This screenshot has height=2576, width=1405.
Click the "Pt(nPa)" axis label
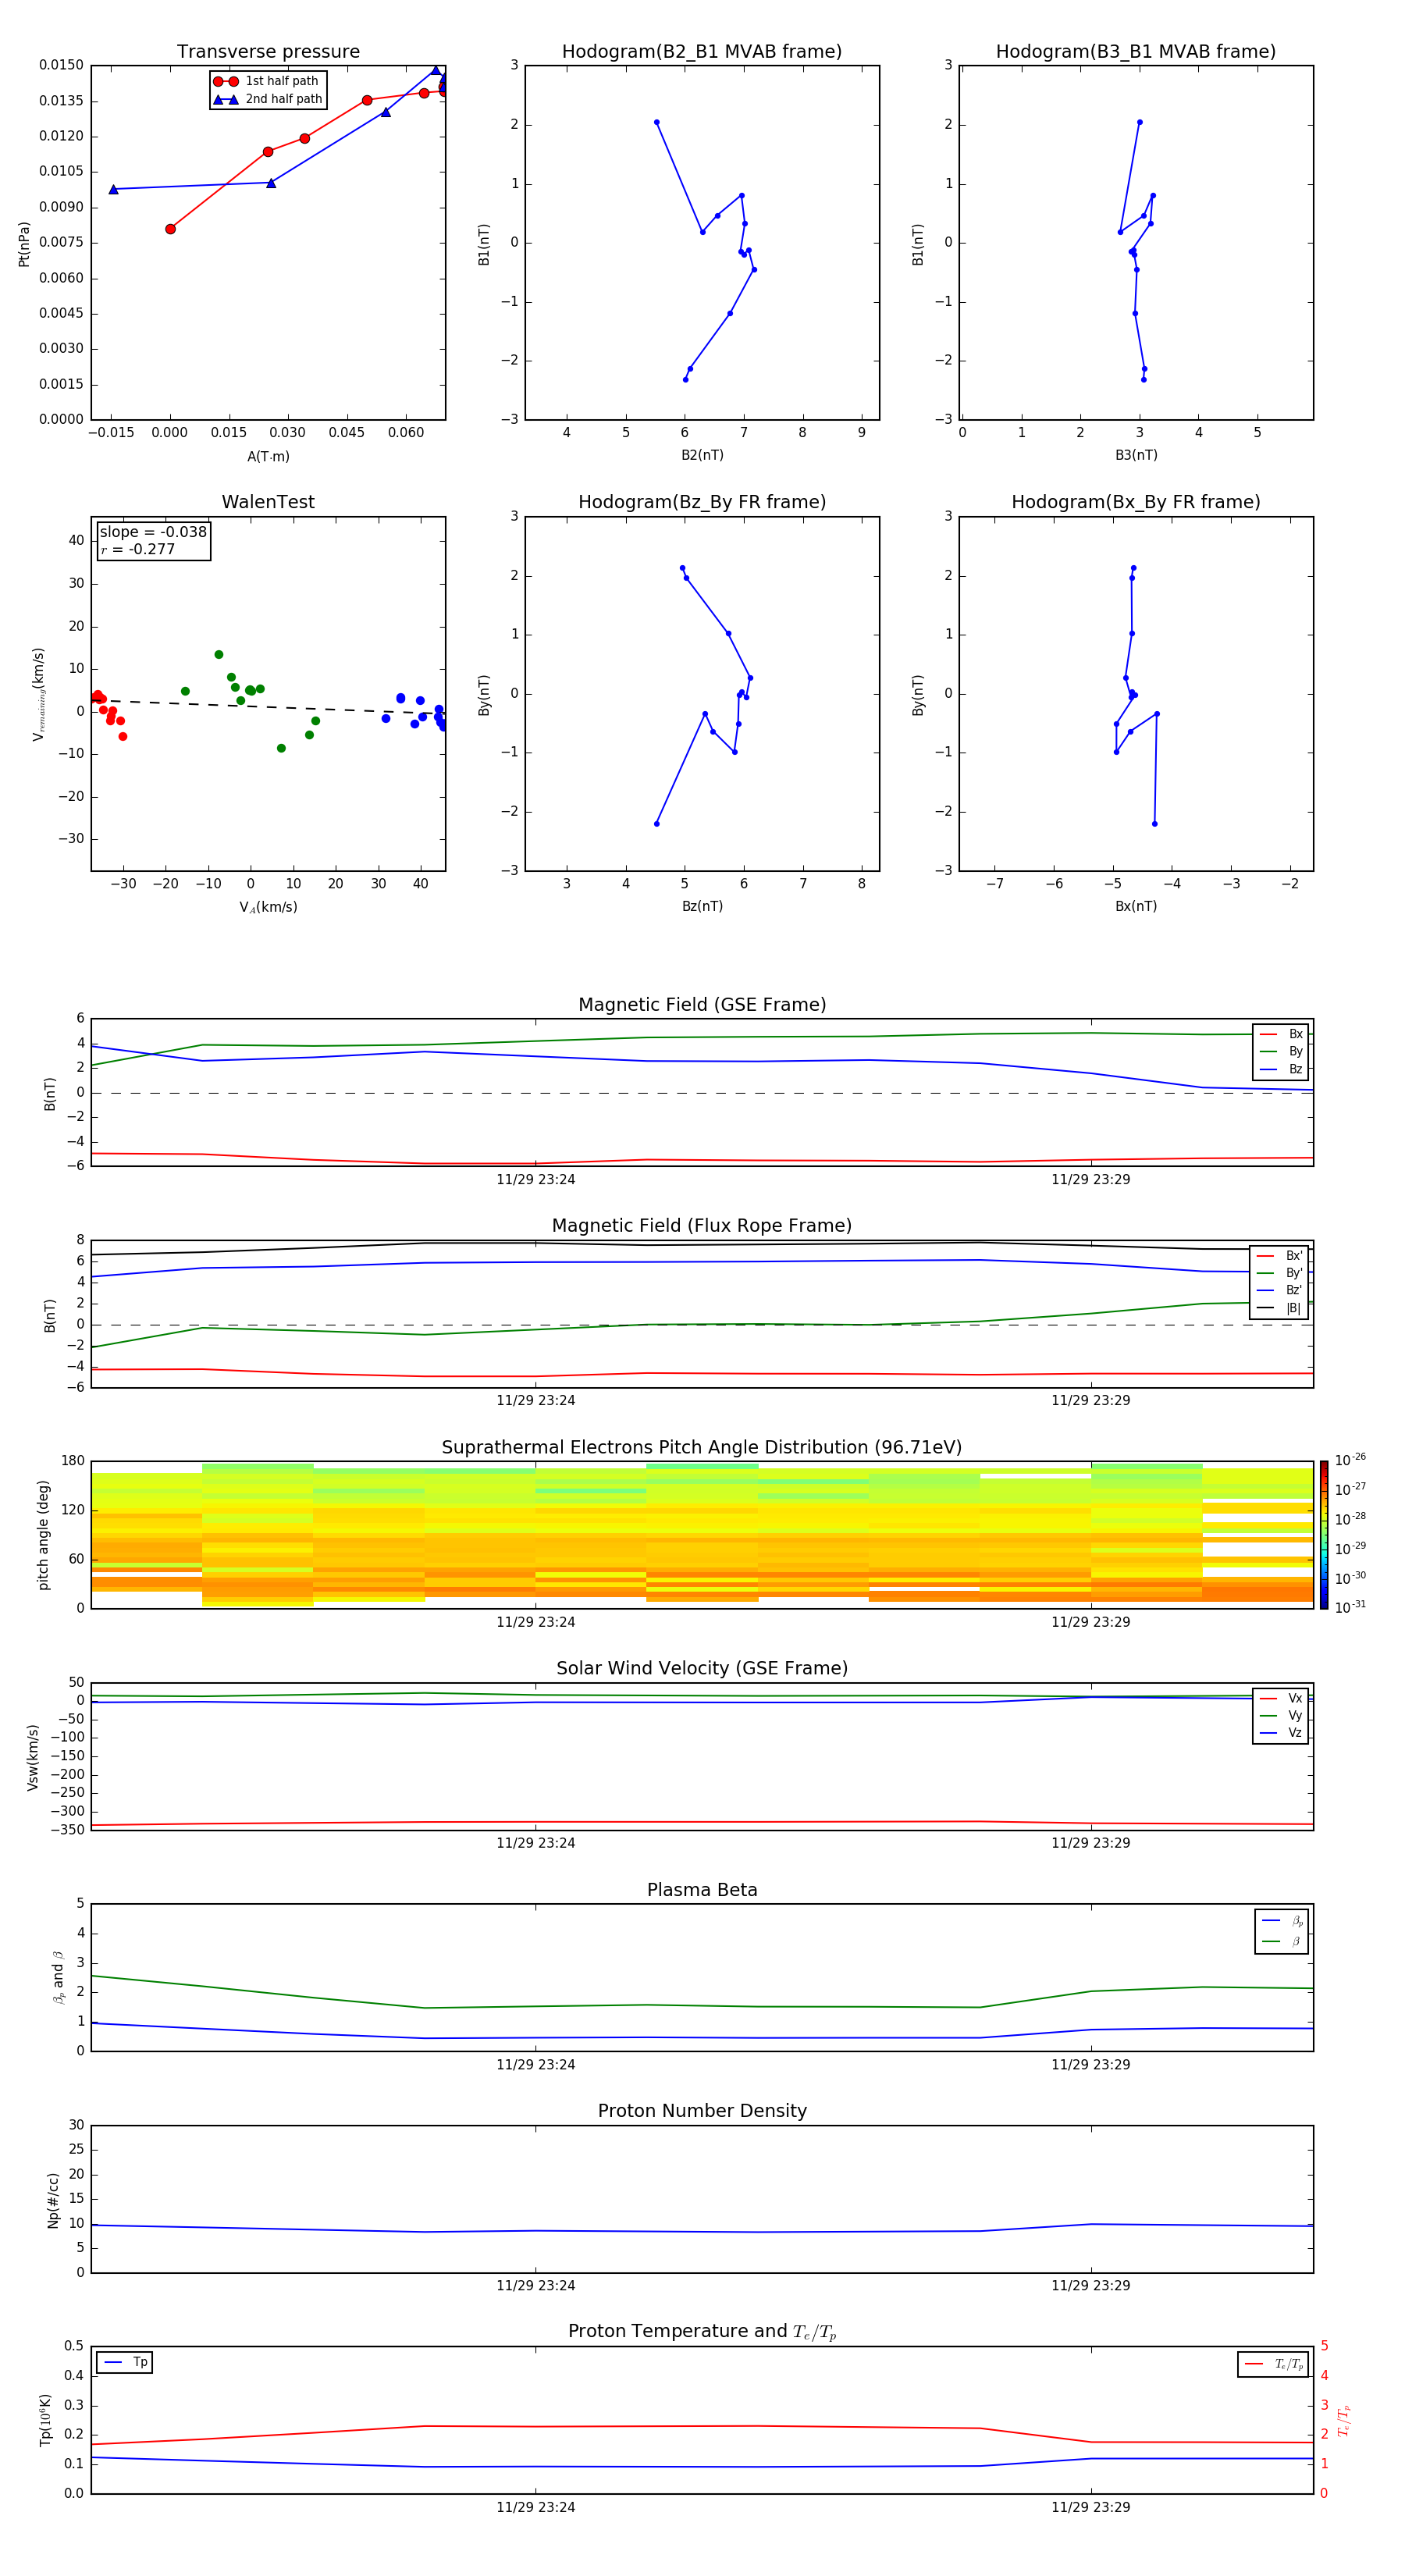pos(24,243)
